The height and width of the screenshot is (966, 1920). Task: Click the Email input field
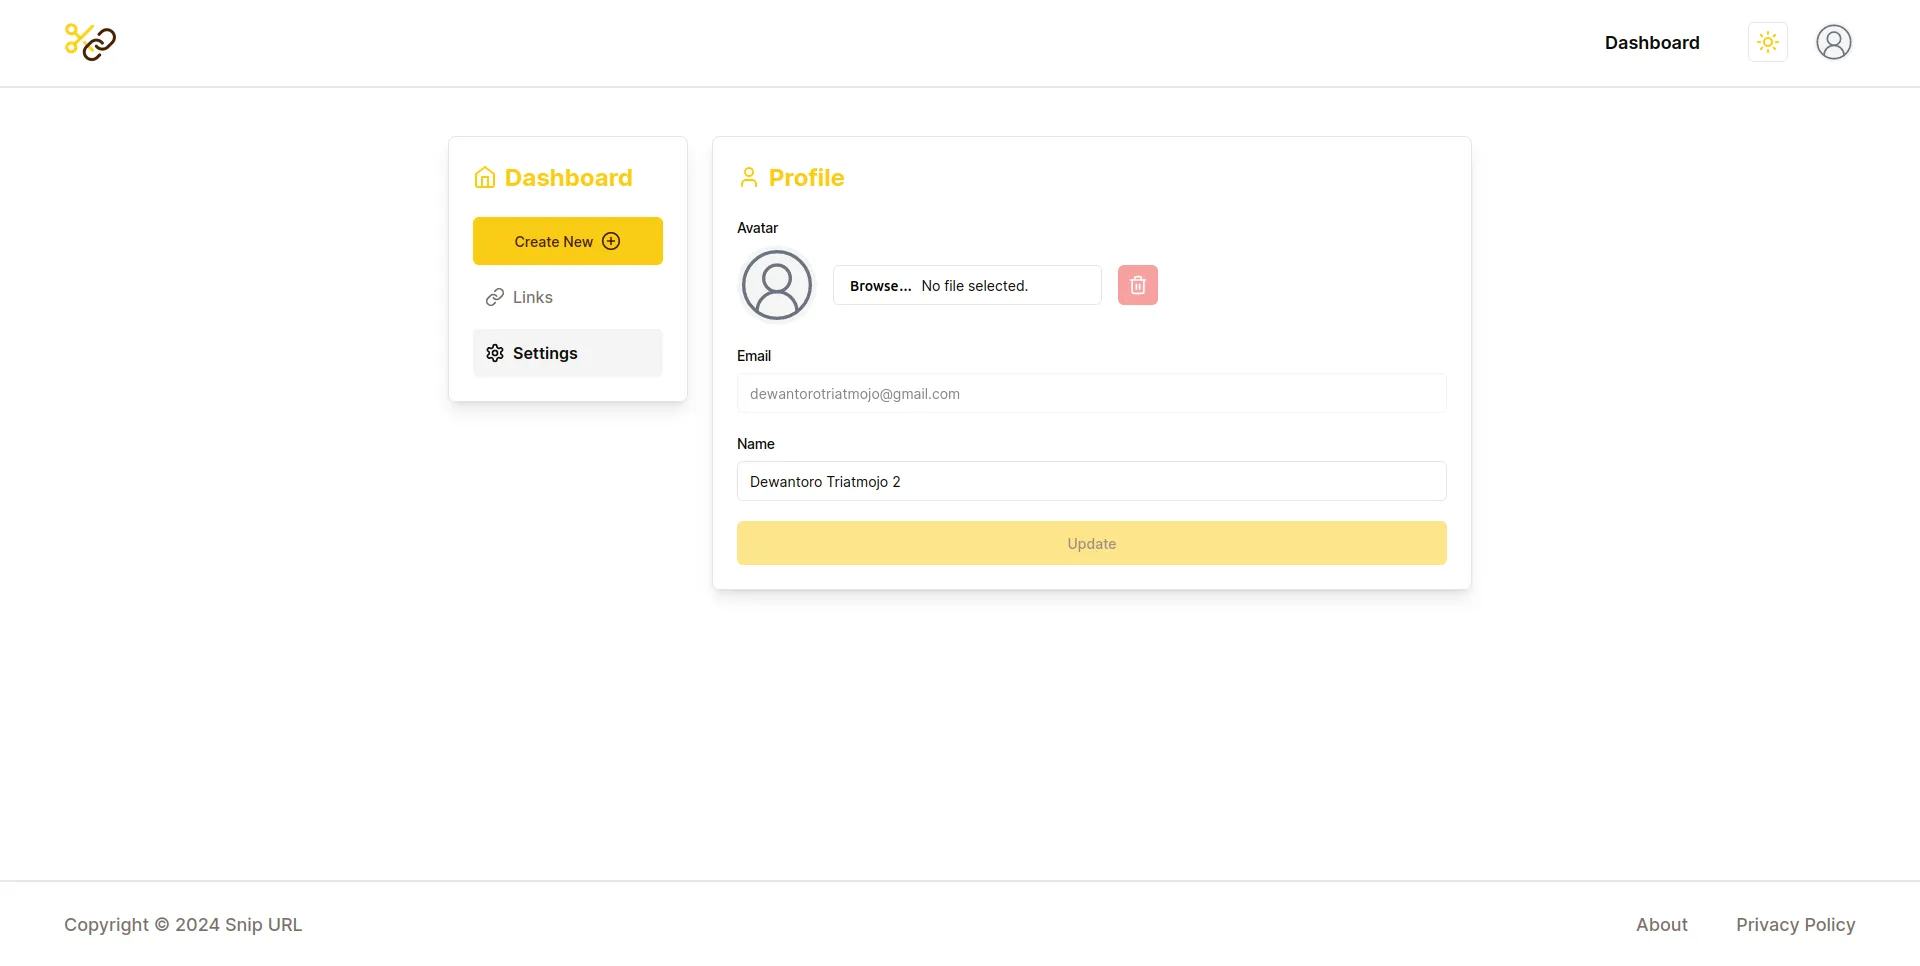click(1092, 393)
